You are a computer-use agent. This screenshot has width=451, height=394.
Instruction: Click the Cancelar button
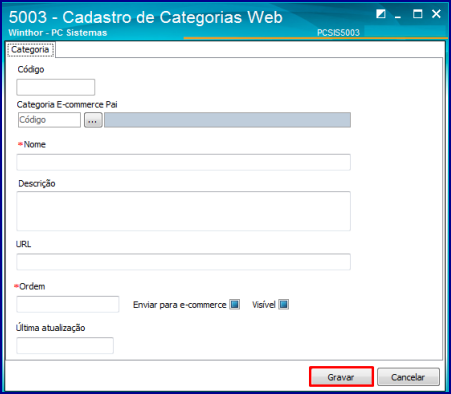tap(408, 377)
